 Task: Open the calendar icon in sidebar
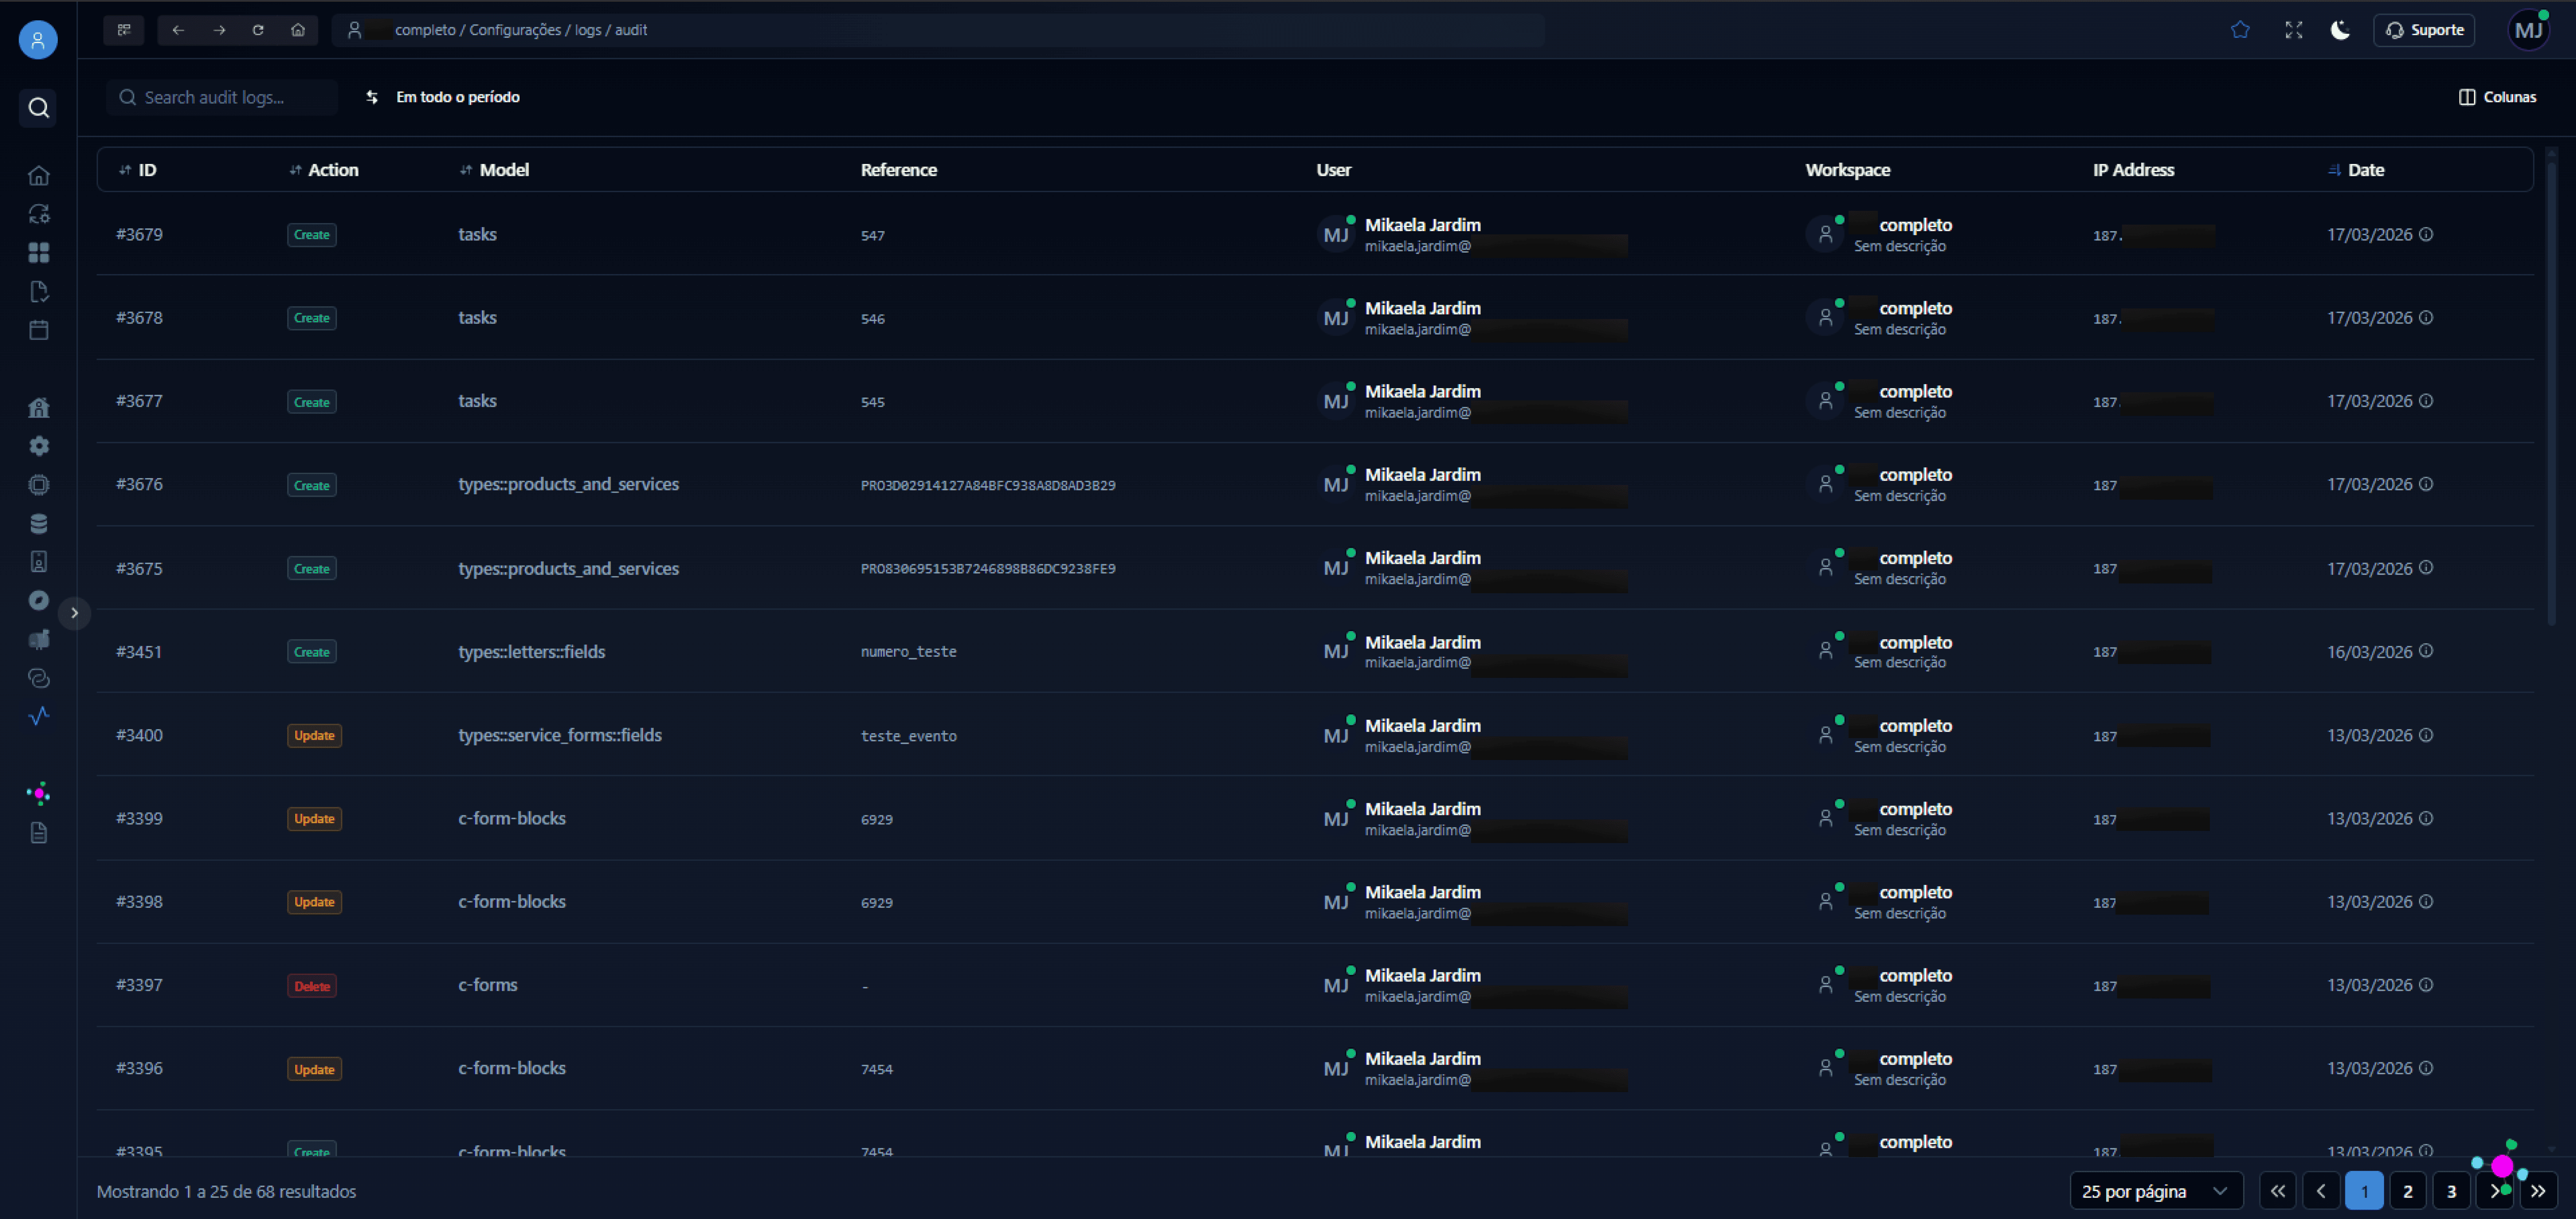[x=38, y=329]
